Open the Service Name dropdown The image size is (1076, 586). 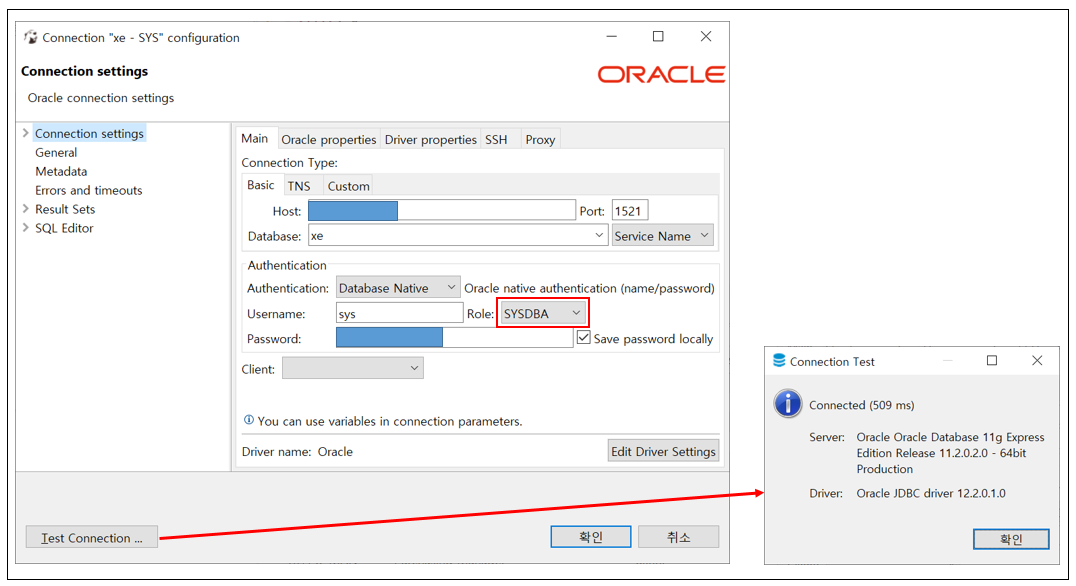click(662, 235)
